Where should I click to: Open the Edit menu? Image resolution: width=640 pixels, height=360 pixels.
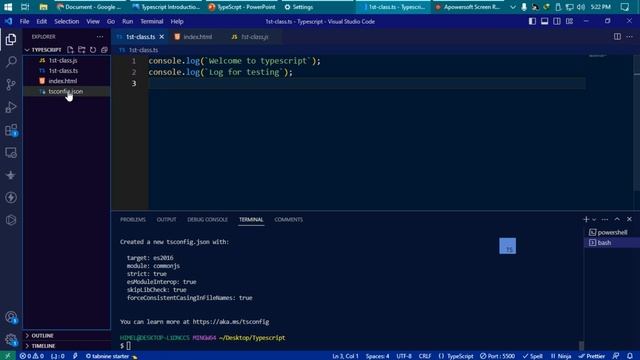(42, 21)
